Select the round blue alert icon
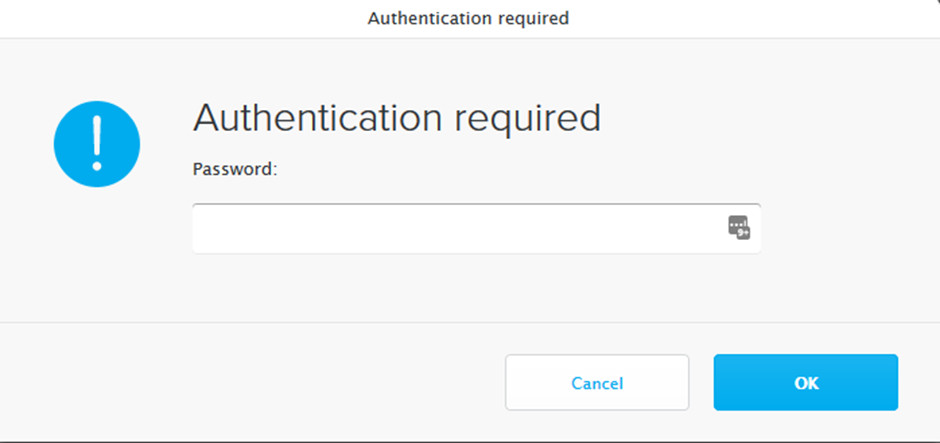This screenshot has height=443, width=940. click(x=97, y=144)
